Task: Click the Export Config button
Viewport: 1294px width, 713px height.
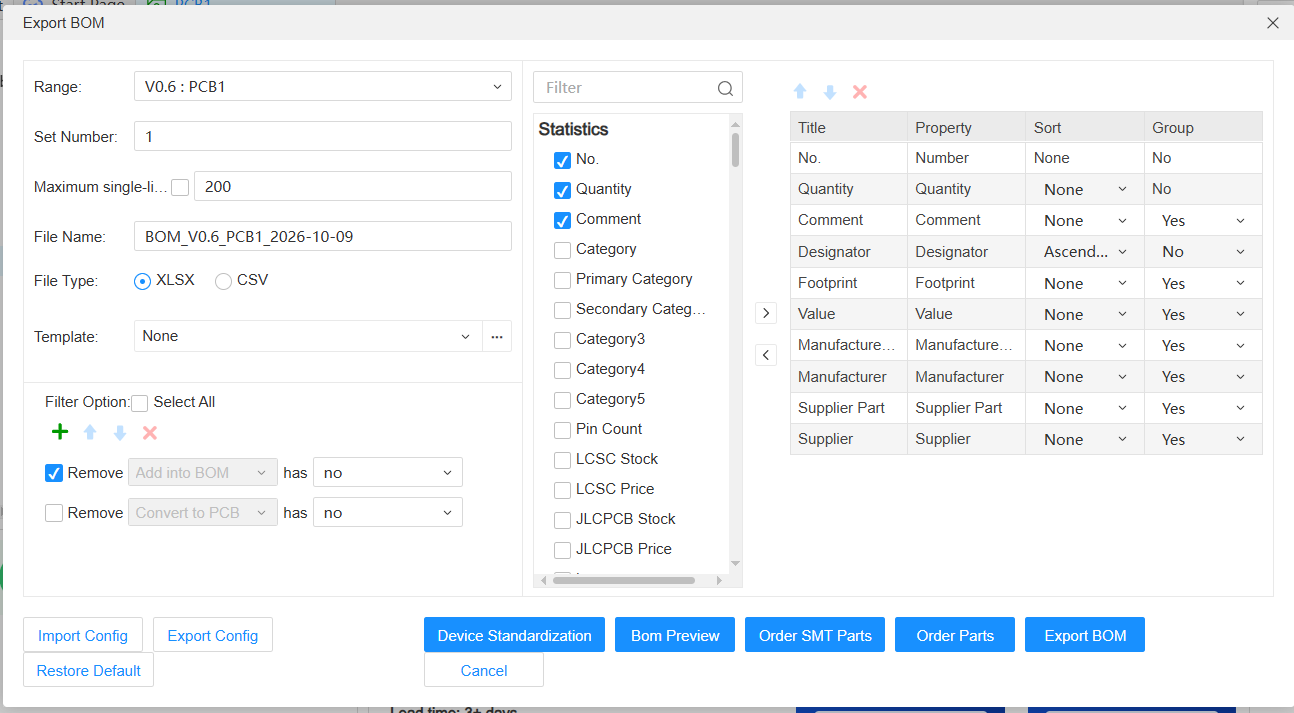Action: [213, 635]
